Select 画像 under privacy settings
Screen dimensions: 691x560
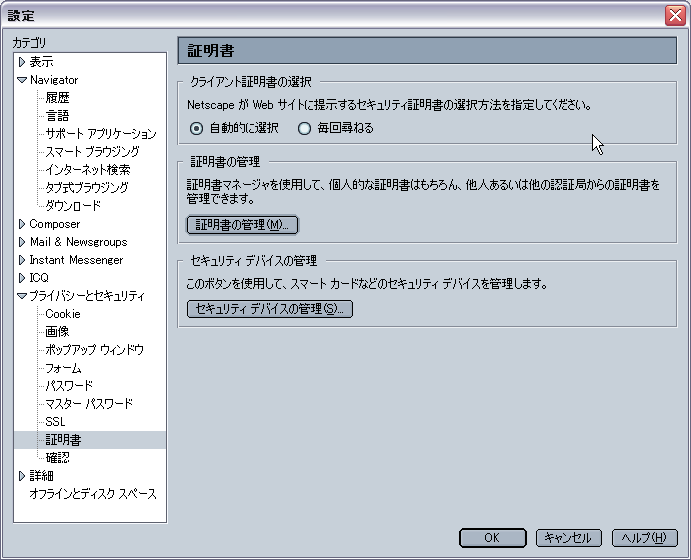click(x=57, y=332)
